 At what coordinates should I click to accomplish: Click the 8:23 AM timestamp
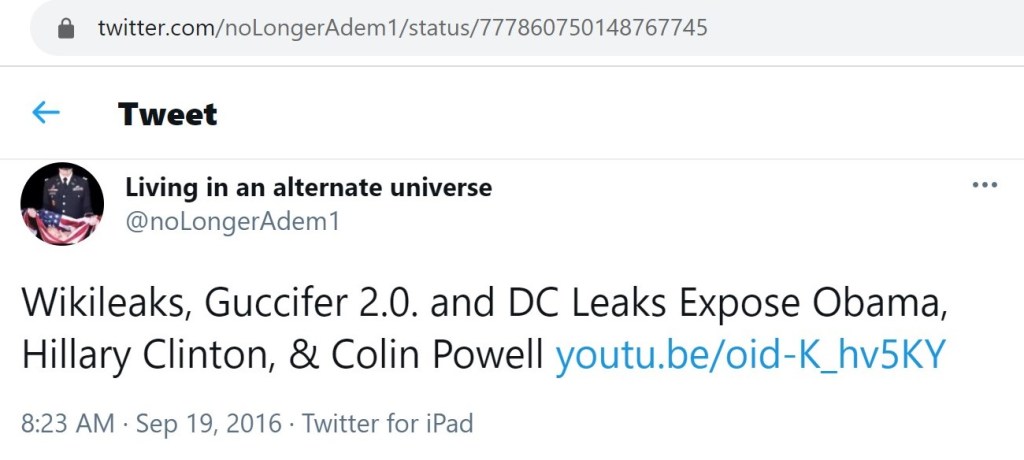[67, 424]
